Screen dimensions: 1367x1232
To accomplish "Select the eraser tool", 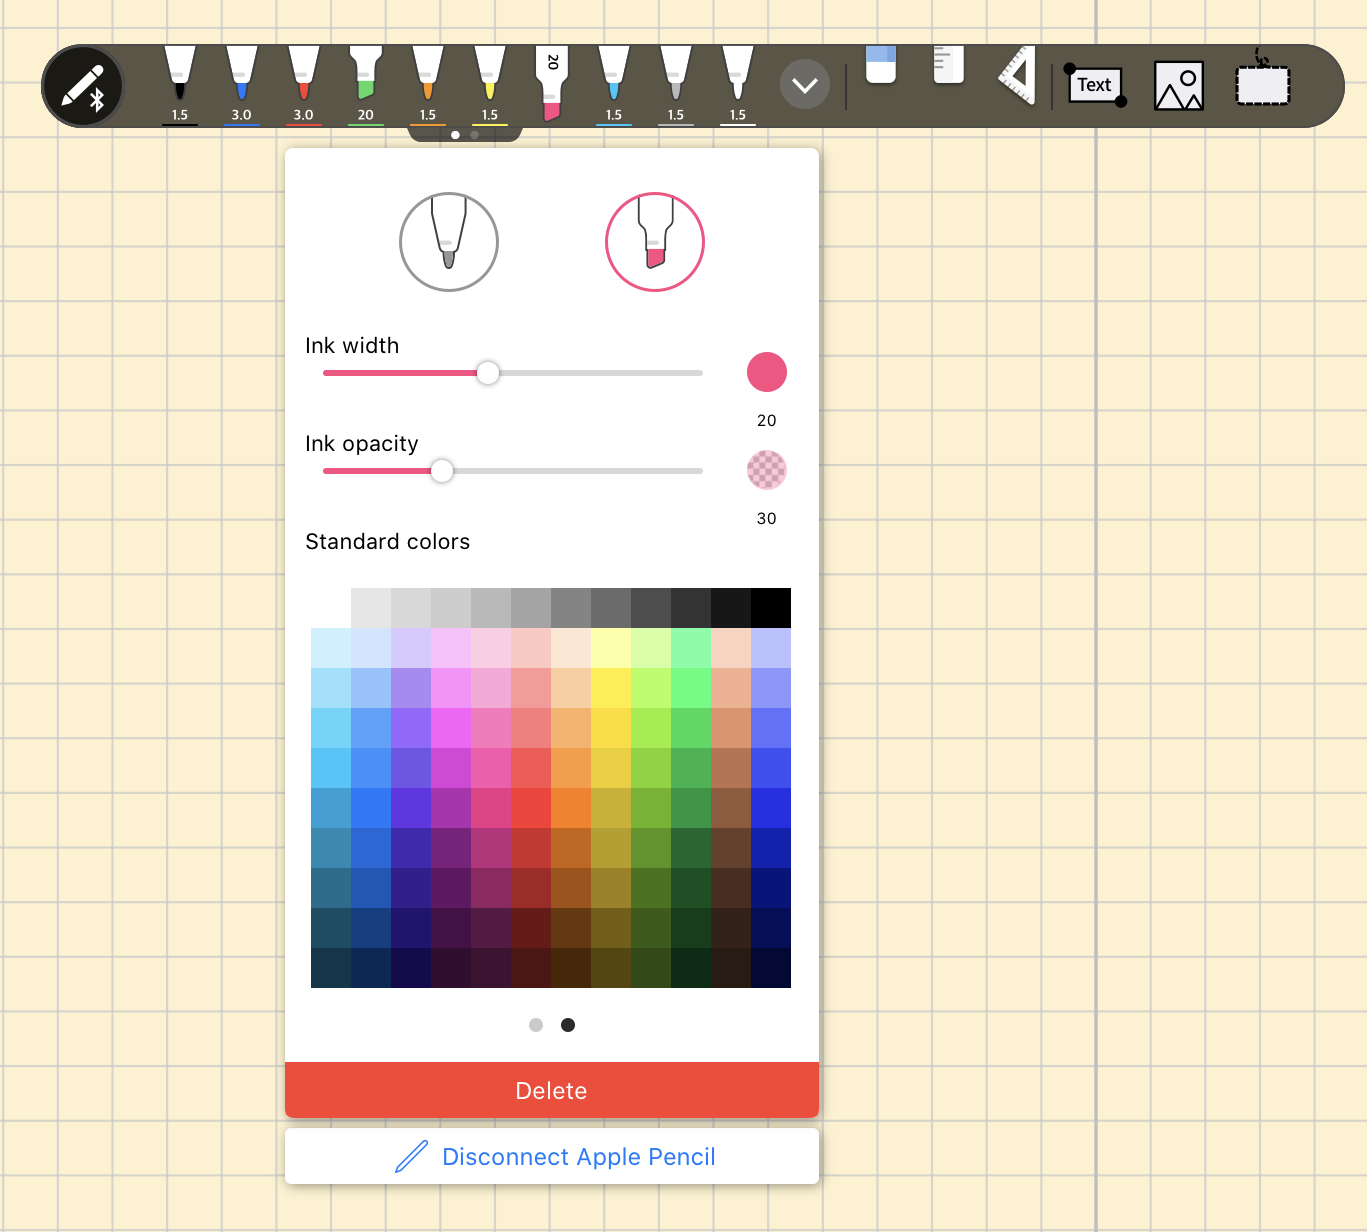I will (x=881, y=65).
